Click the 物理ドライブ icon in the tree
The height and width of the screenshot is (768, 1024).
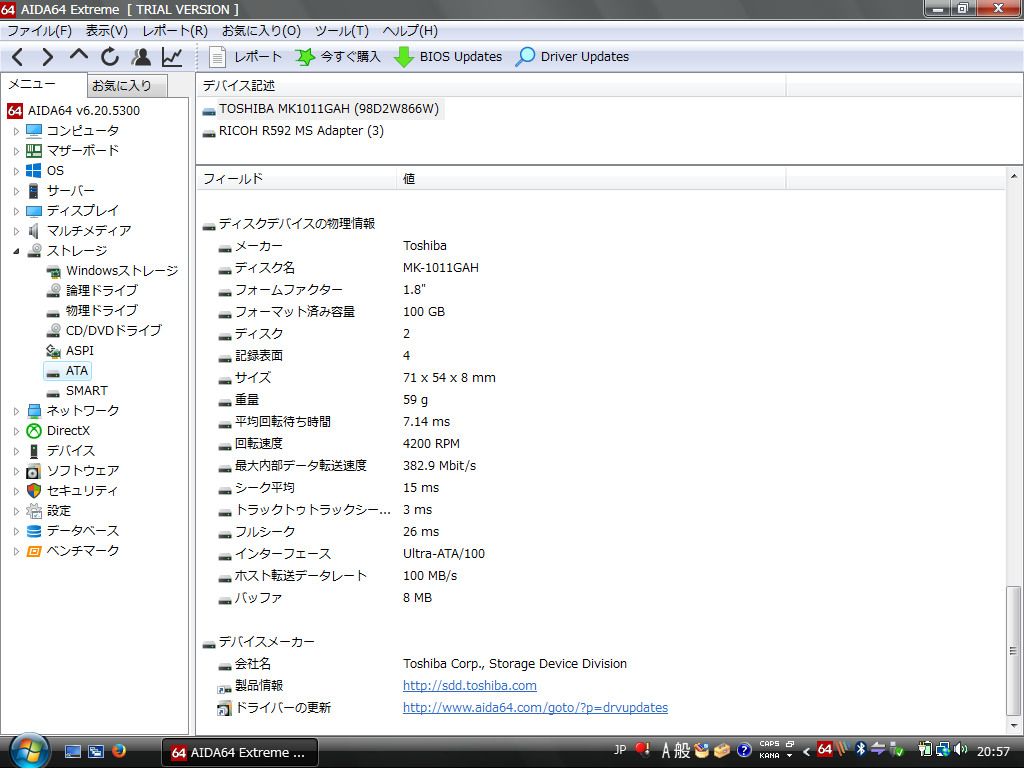pos(54,312)
